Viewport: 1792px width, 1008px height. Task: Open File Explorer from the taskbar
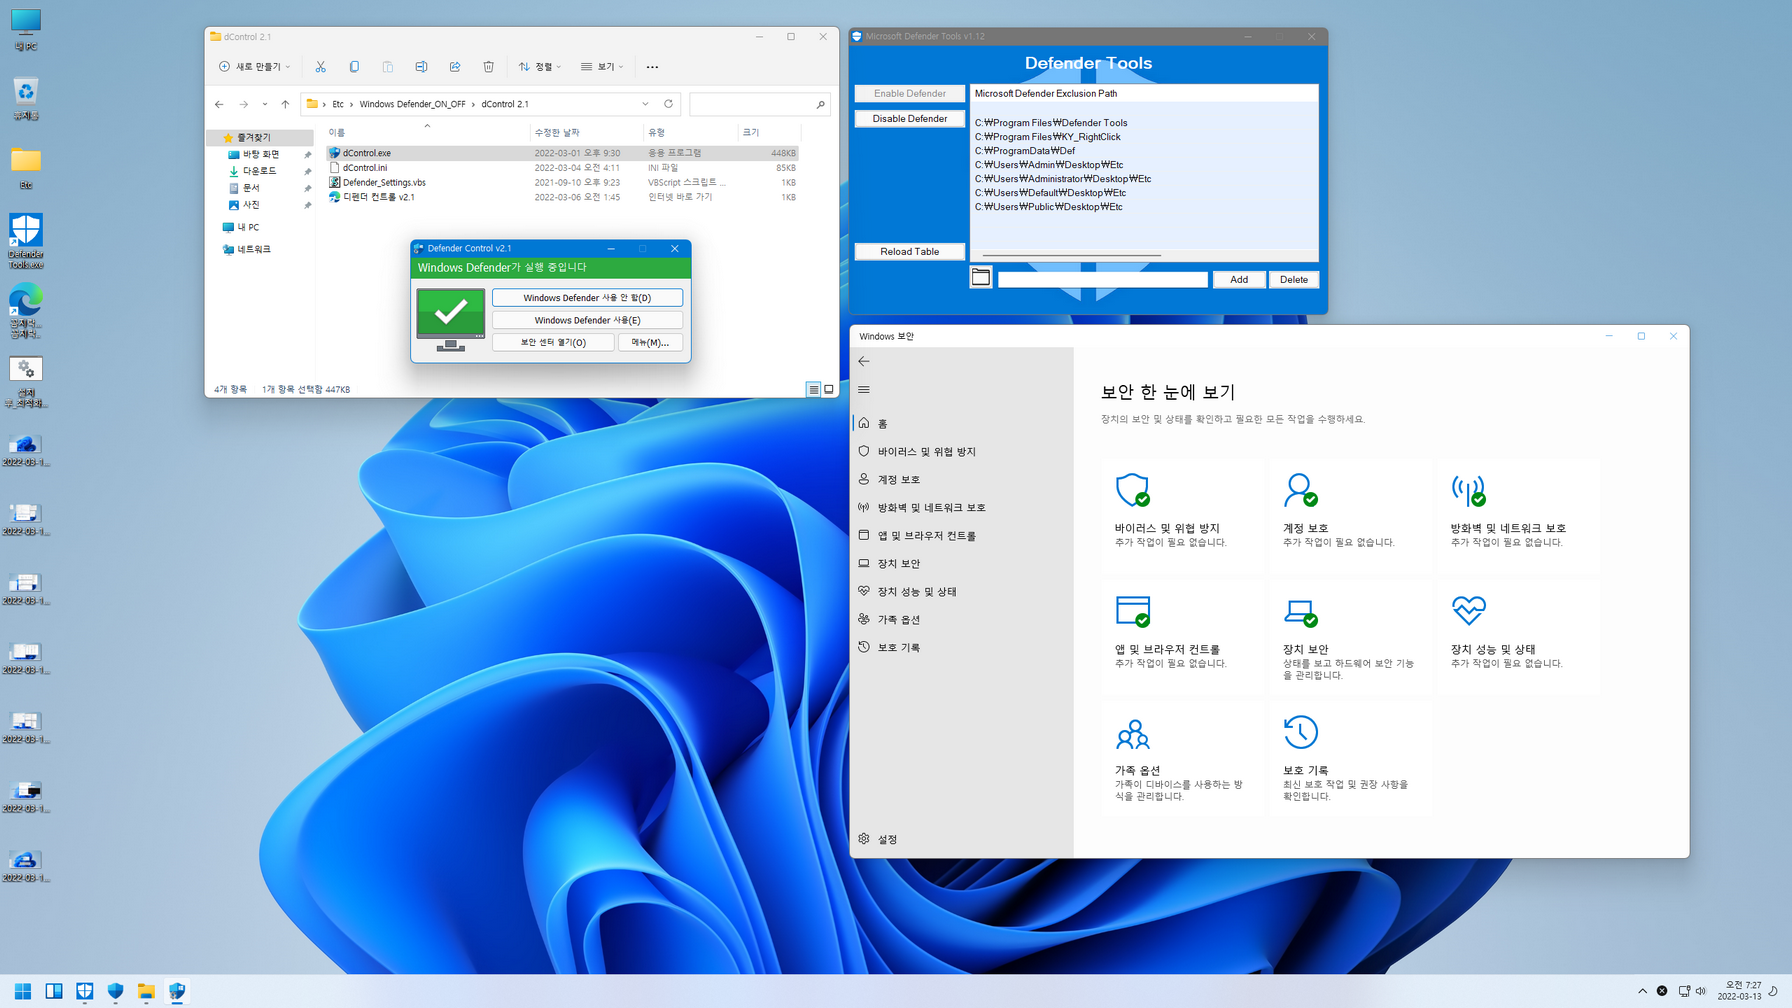pos(146,991)
